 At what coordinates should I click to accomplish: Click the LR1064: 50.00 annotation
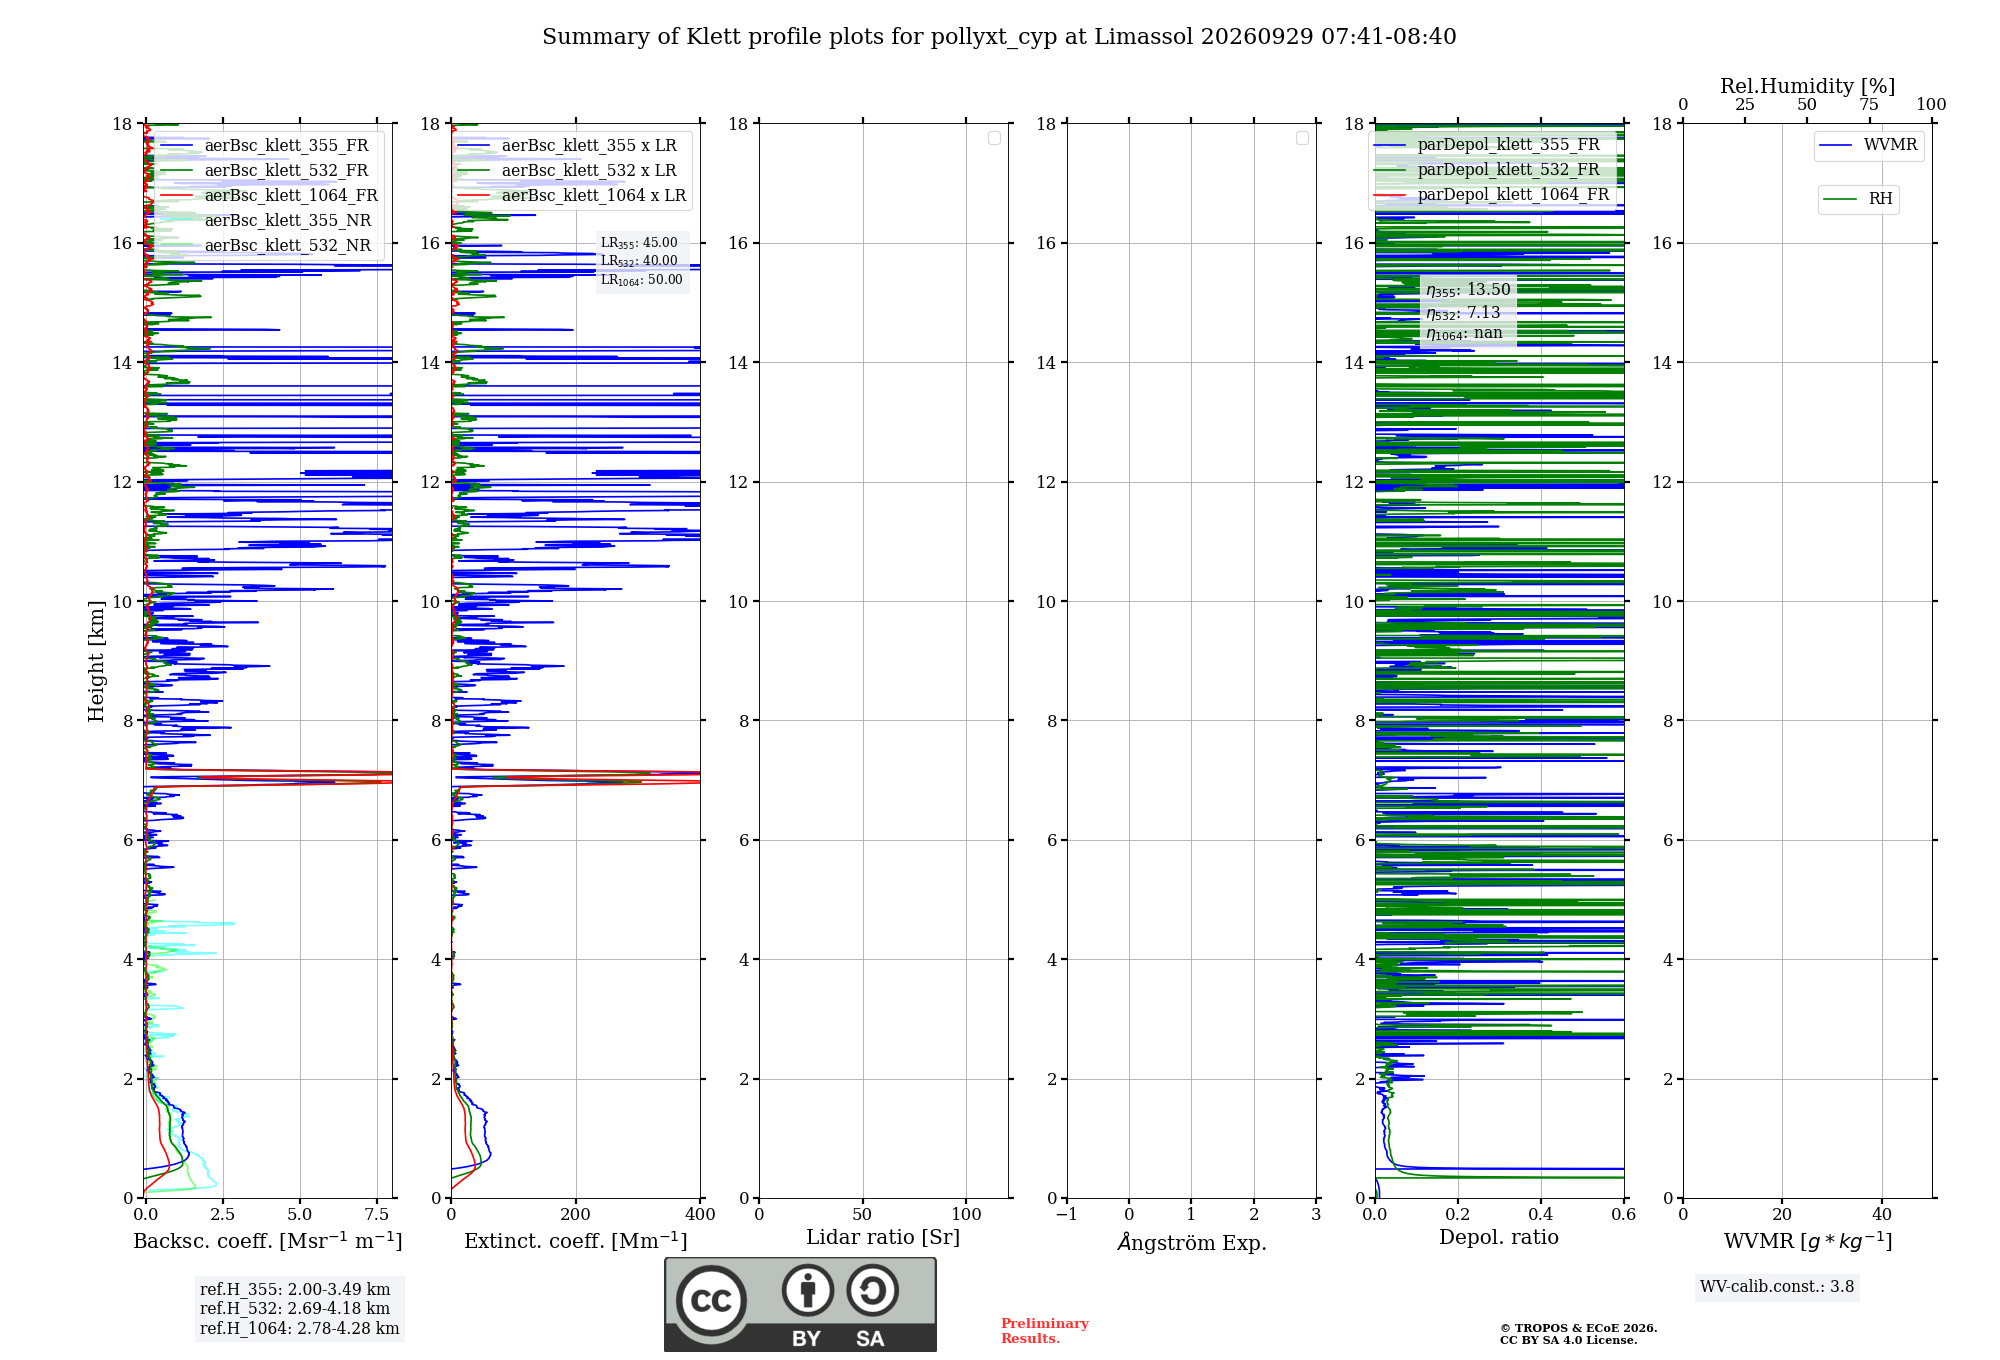click(642, 280)
